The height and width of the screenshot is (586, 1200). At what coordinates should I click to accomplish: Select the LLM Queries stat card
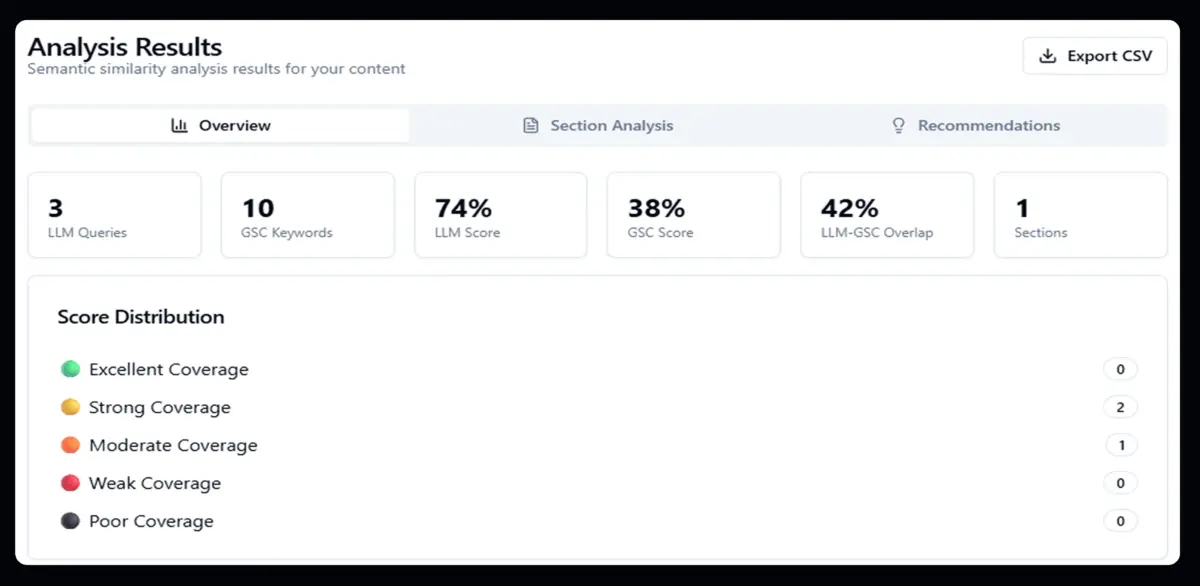(114, 215)
